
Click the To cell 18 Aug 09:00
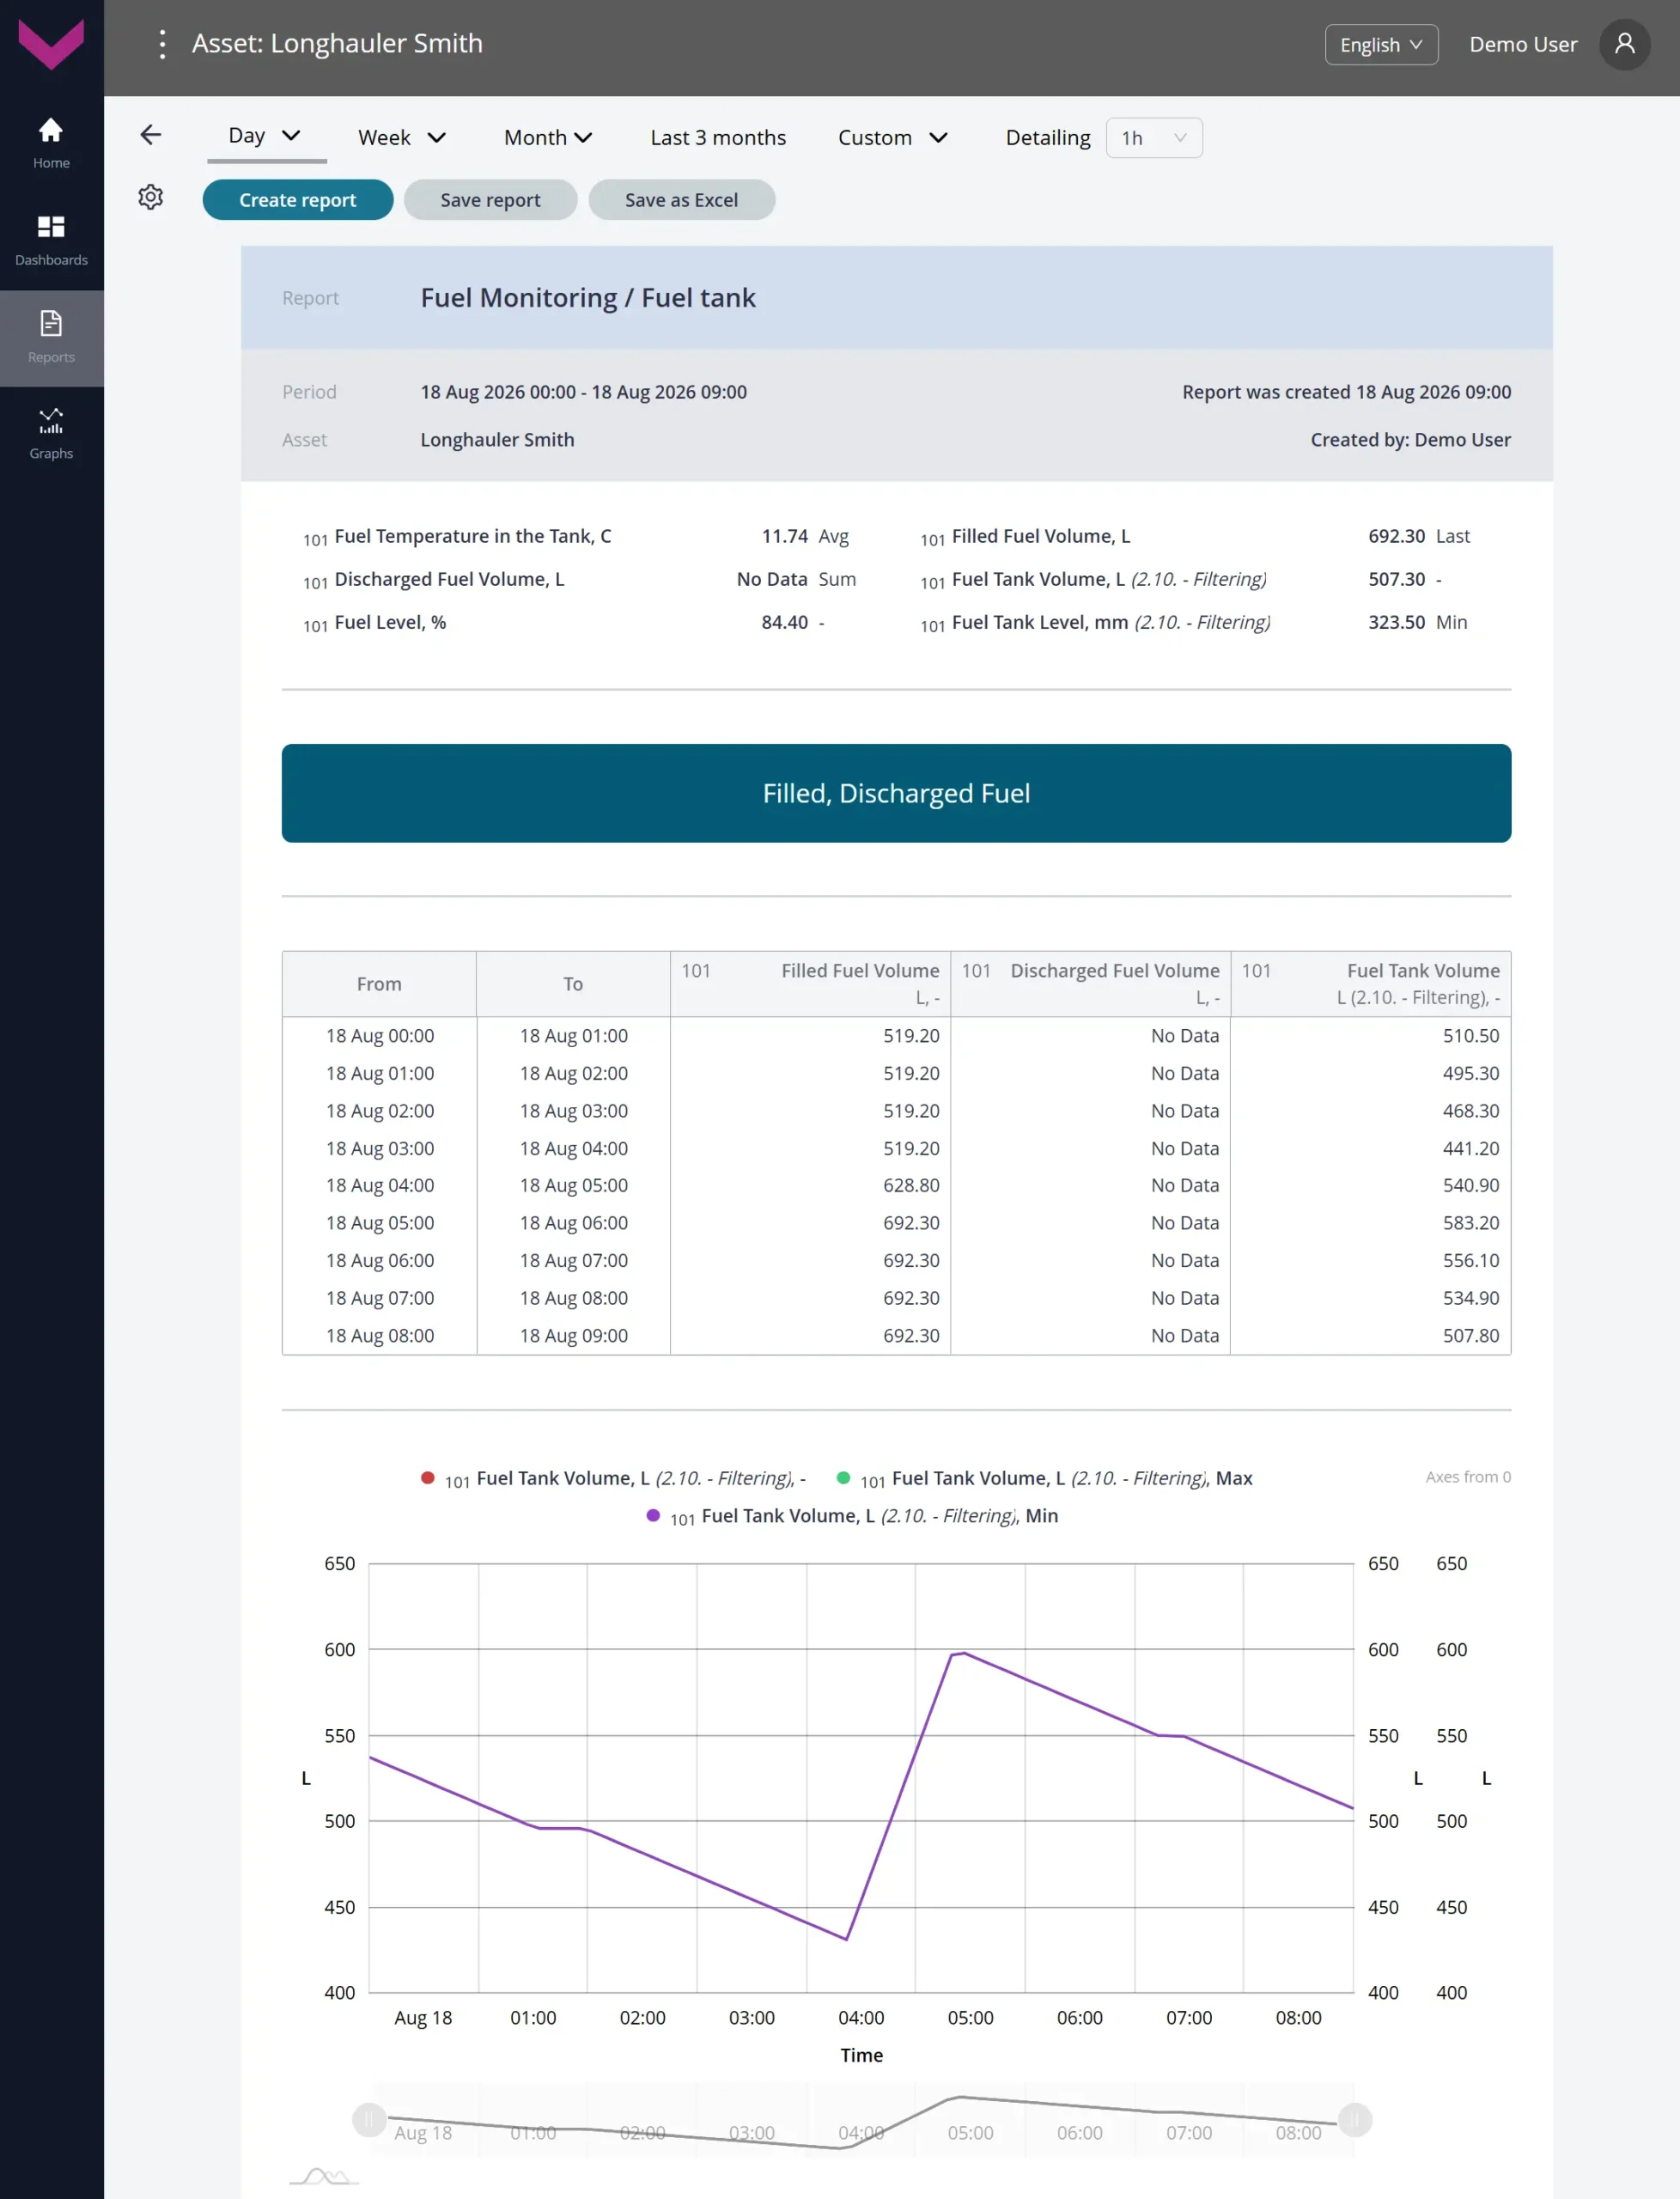[574, 1336]
